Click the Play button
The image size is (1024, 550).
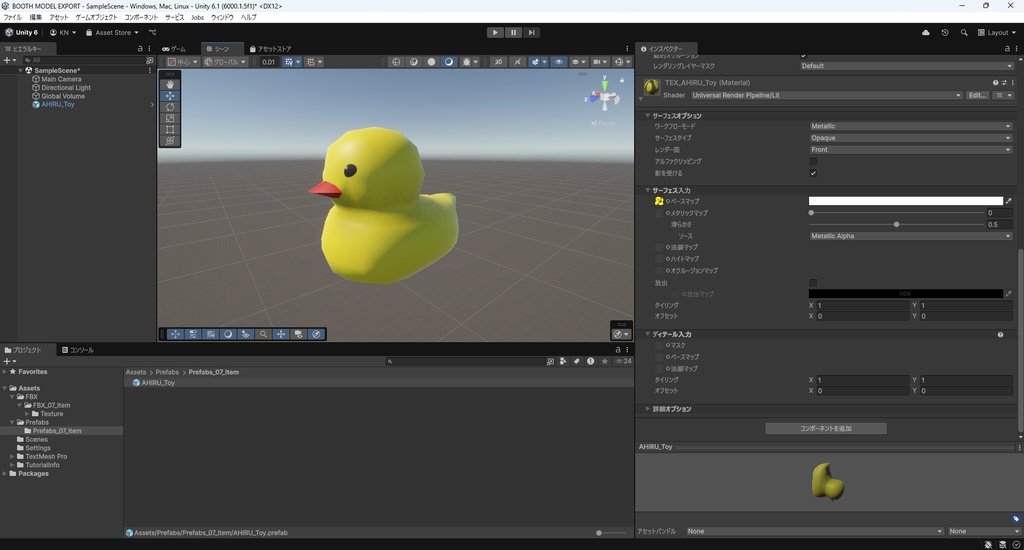495,32
